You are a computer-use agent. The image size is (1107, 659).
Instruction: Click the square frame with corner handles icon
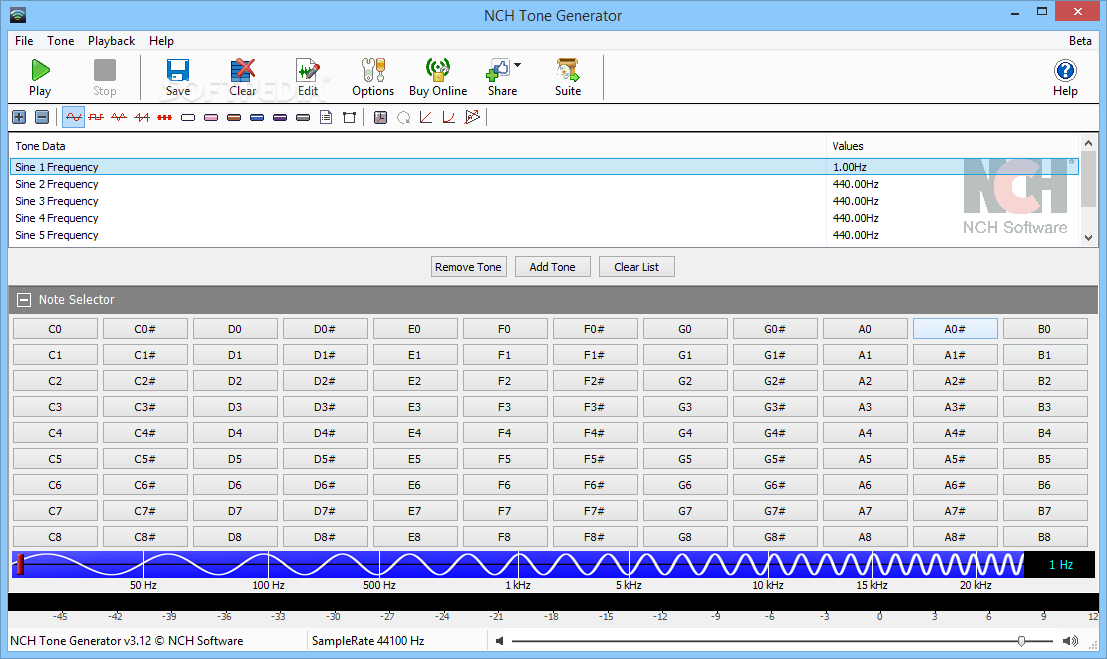349,117
